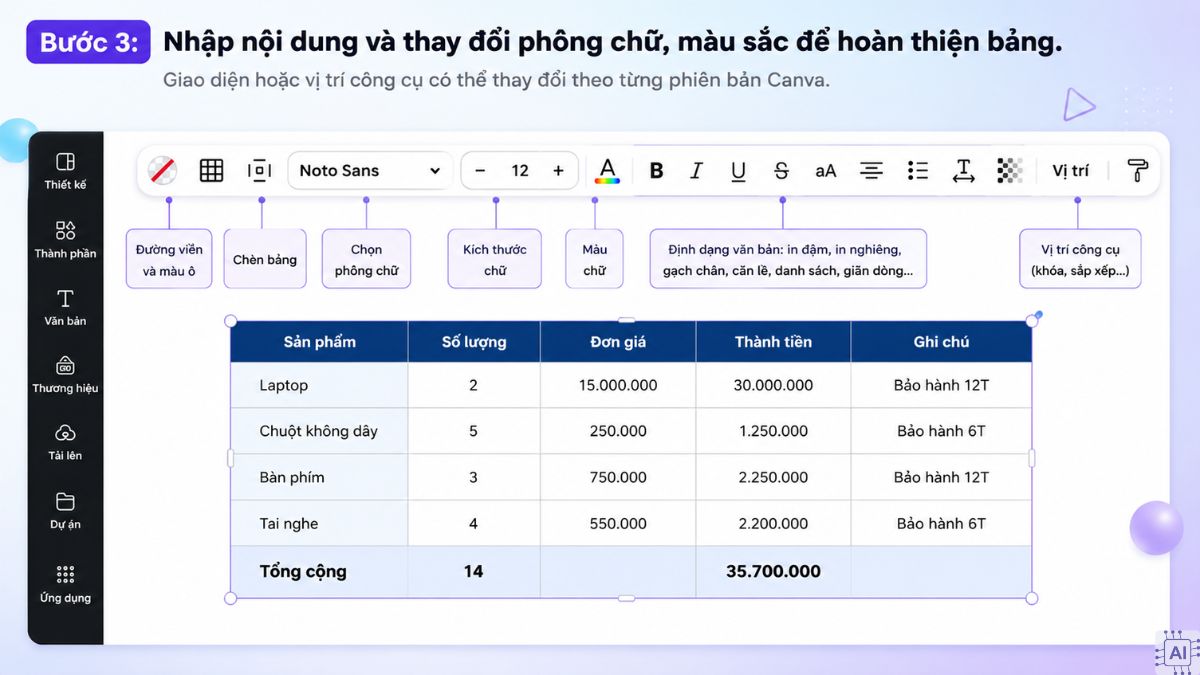This screenshot has height=675, width=1200.
Task: Click the 2.200.000 total cell
Action: pyautogui.click(x=773, y=523)
